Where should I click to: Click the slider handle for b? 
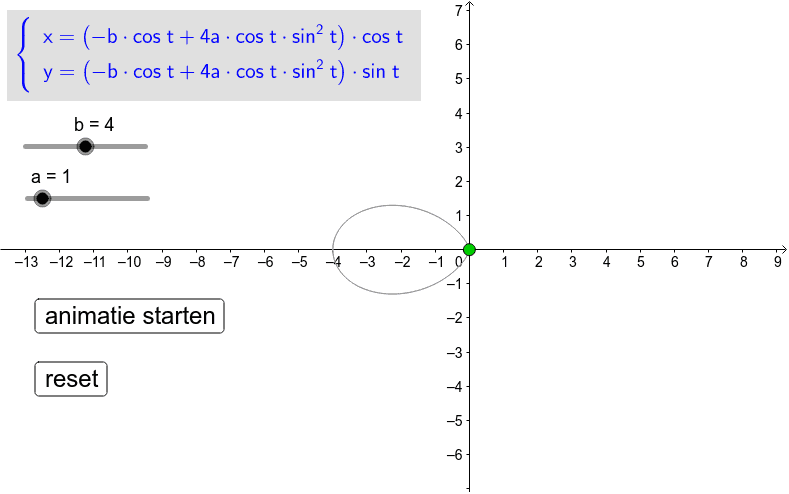click(86, 146)
